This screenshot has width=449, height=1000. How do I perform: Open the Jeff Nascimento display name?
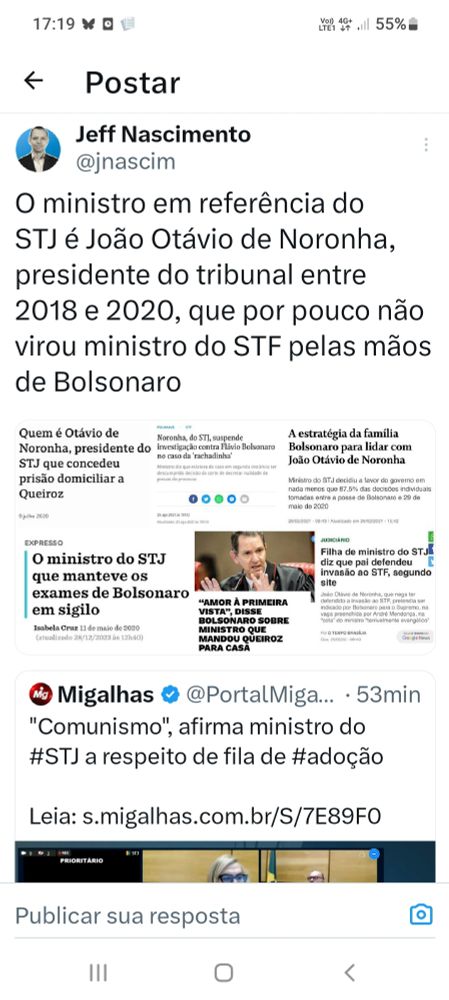tap(163, 135)
